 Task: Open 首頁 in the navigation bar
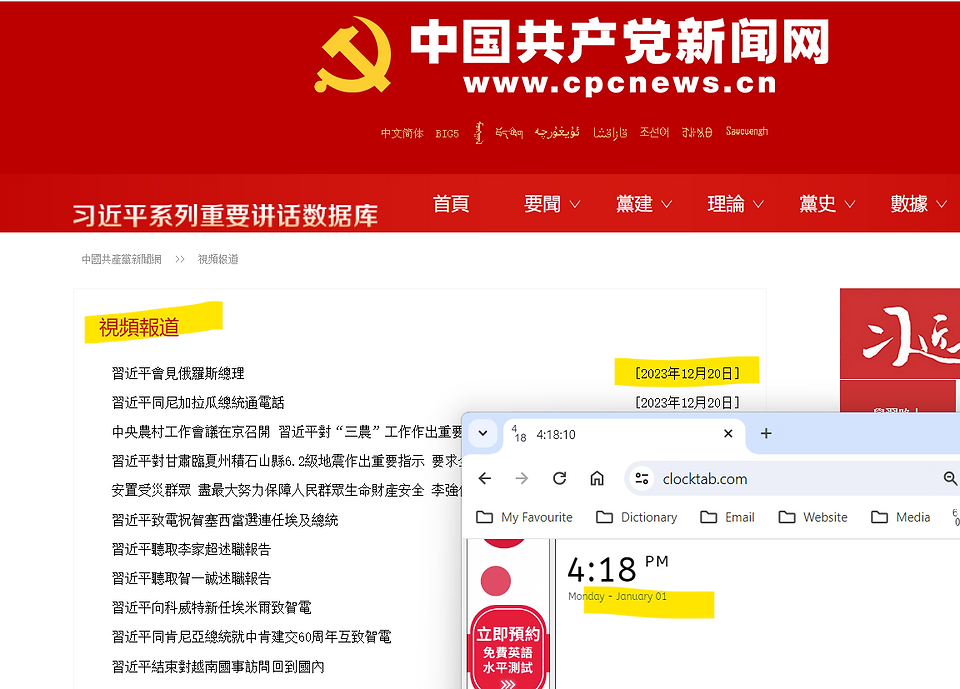[451, 203]
